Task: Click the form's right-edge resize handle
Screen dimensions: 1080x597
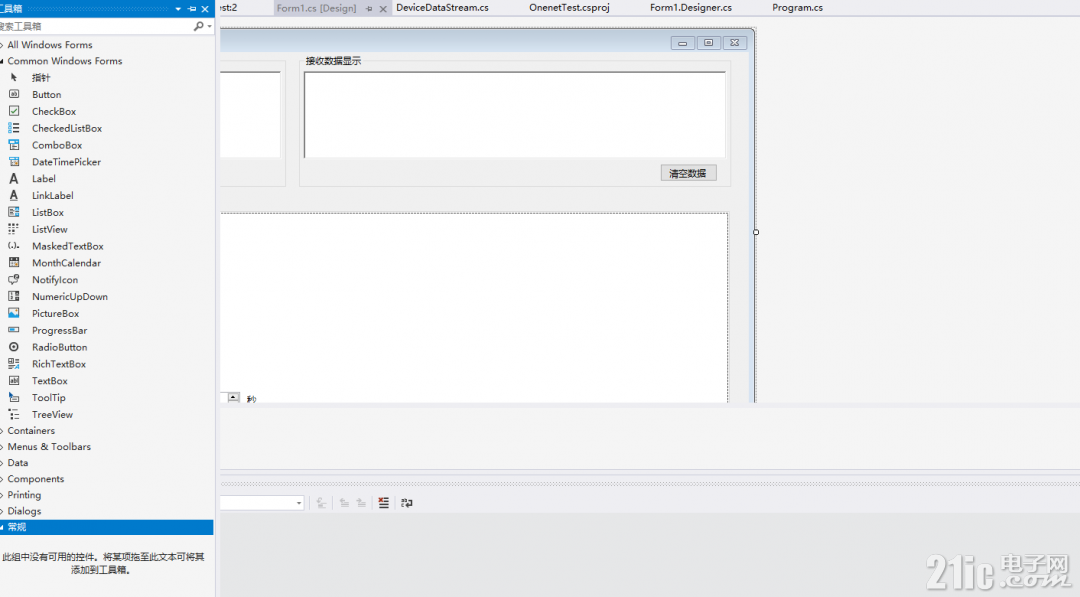Action: 756,232
